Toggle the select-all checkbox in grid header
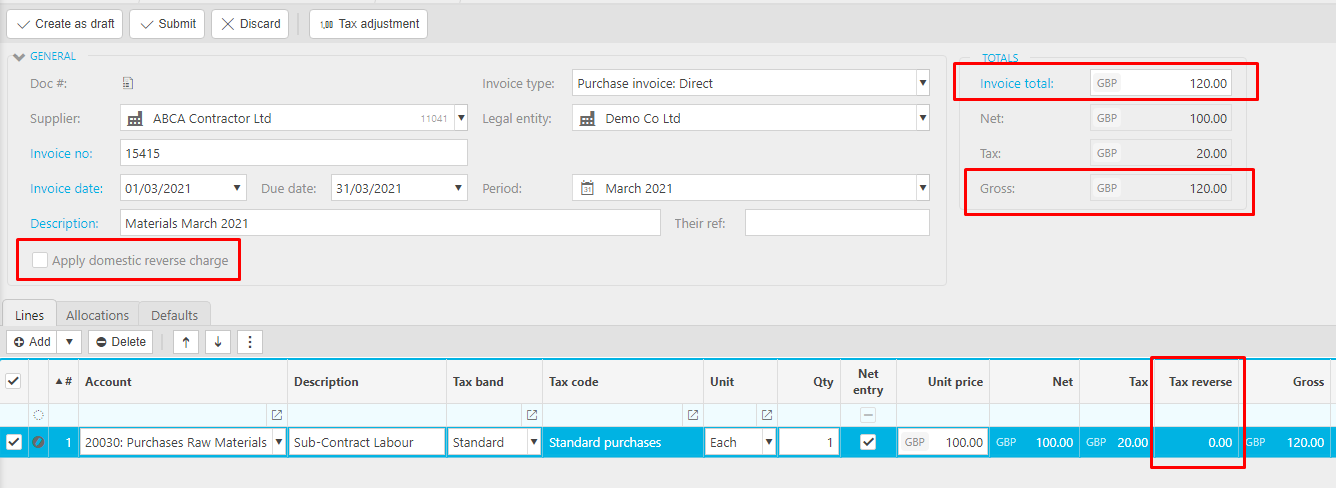The height and width of the screenshot is (488, 1336). click(13, 381)
